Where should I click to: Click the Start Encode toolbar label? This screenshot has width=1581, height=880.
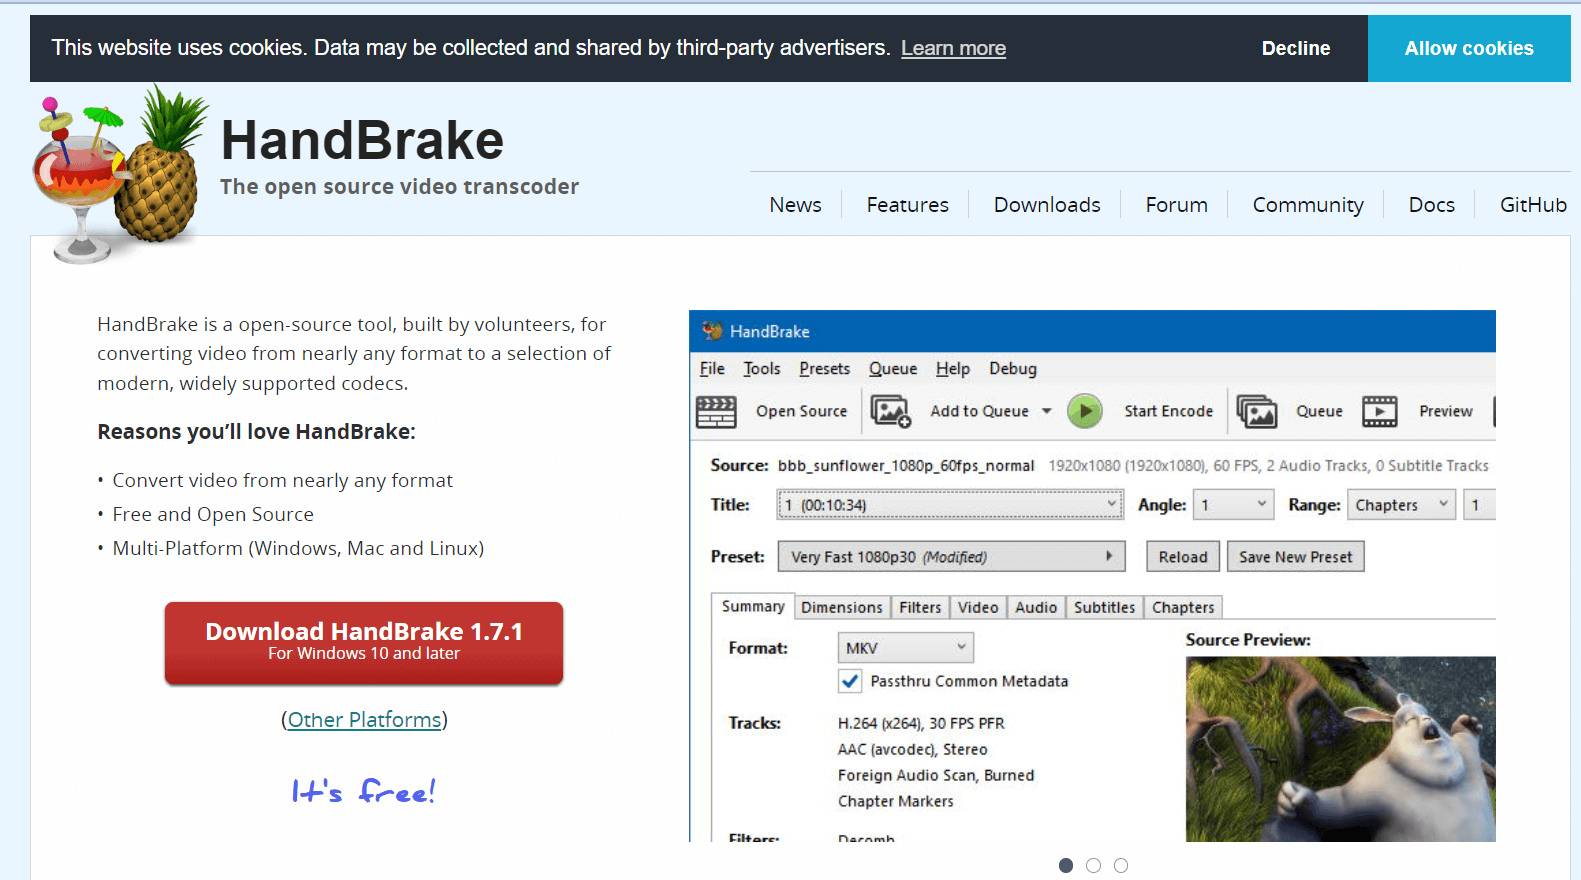tap(1168, 411)
